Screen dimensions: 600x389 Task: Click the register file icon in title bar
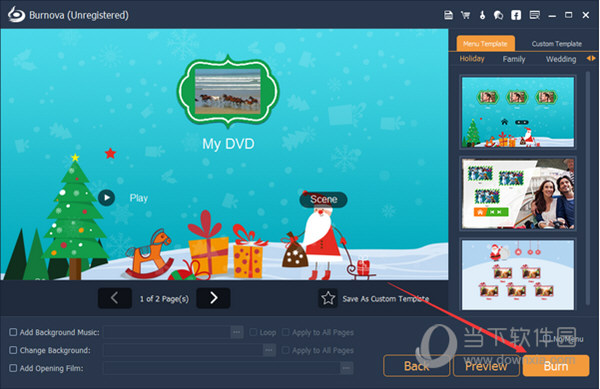pos(448,15)
